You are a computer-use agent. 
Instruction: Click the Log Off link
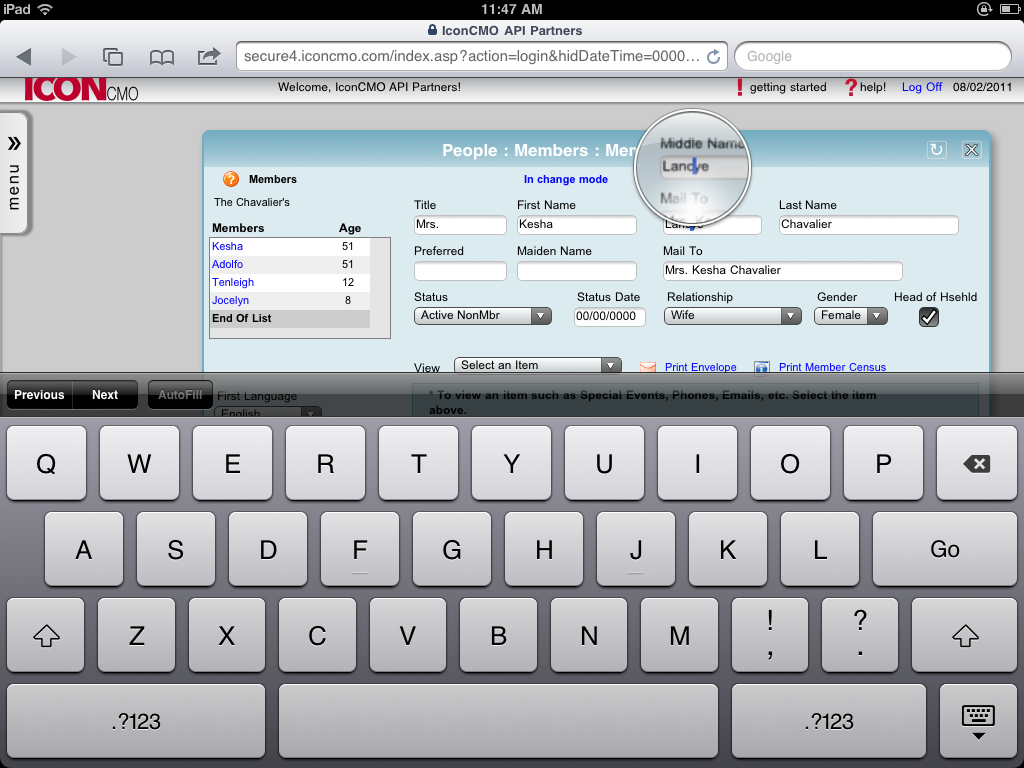pyautogui.click(x=921, y=87)
